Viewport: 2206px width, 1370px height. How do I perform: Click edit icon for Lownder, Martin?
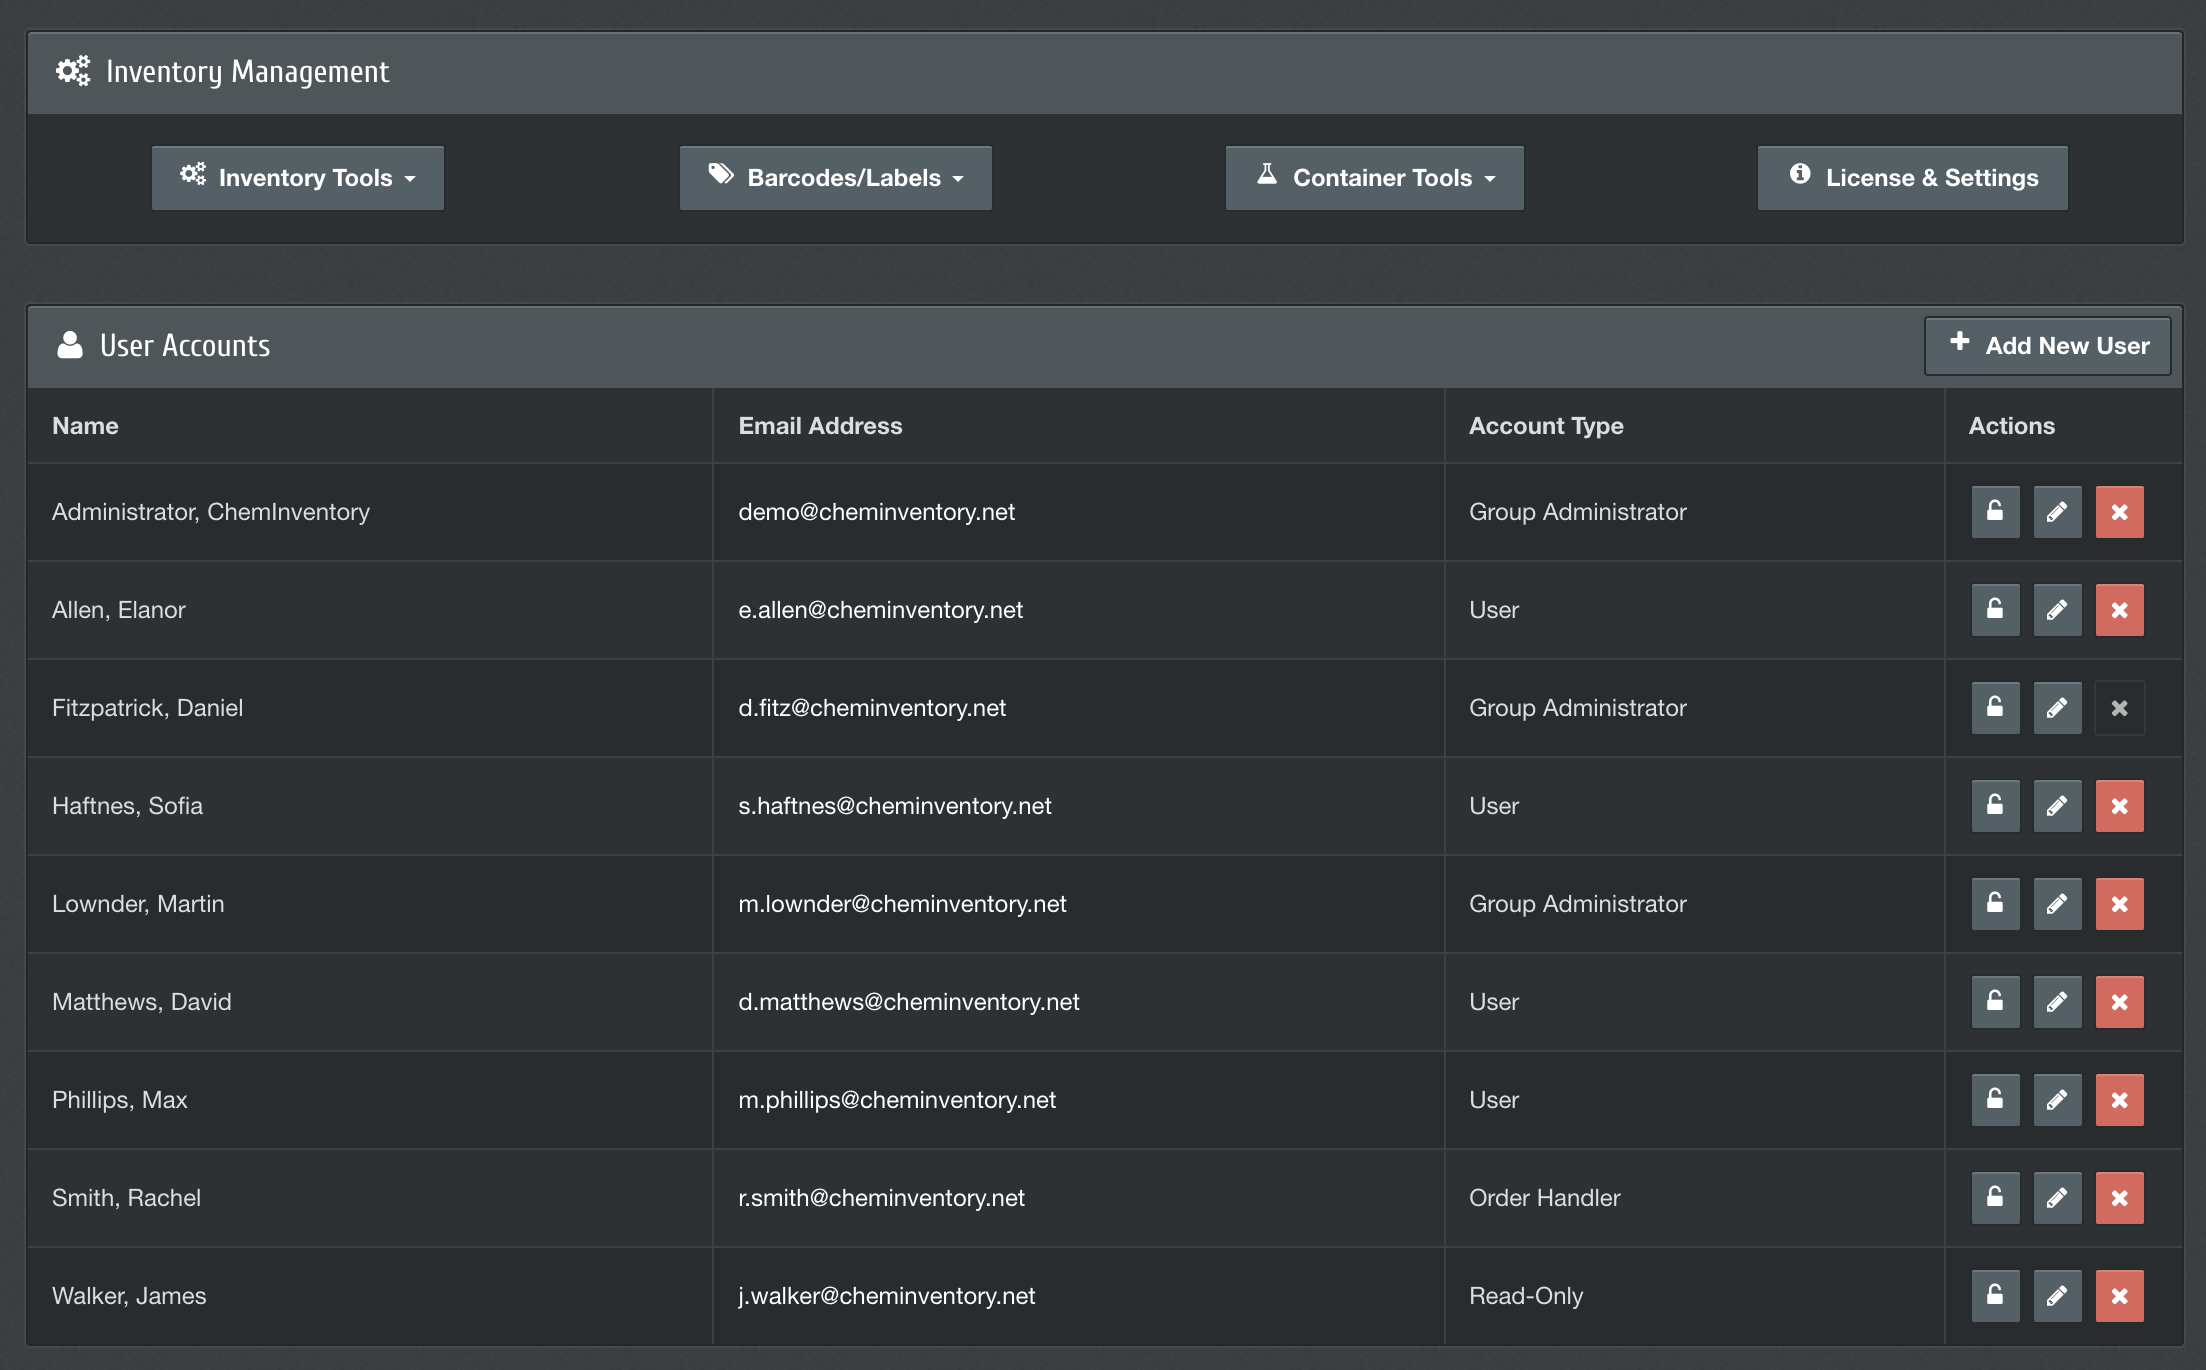[2056, 903]
